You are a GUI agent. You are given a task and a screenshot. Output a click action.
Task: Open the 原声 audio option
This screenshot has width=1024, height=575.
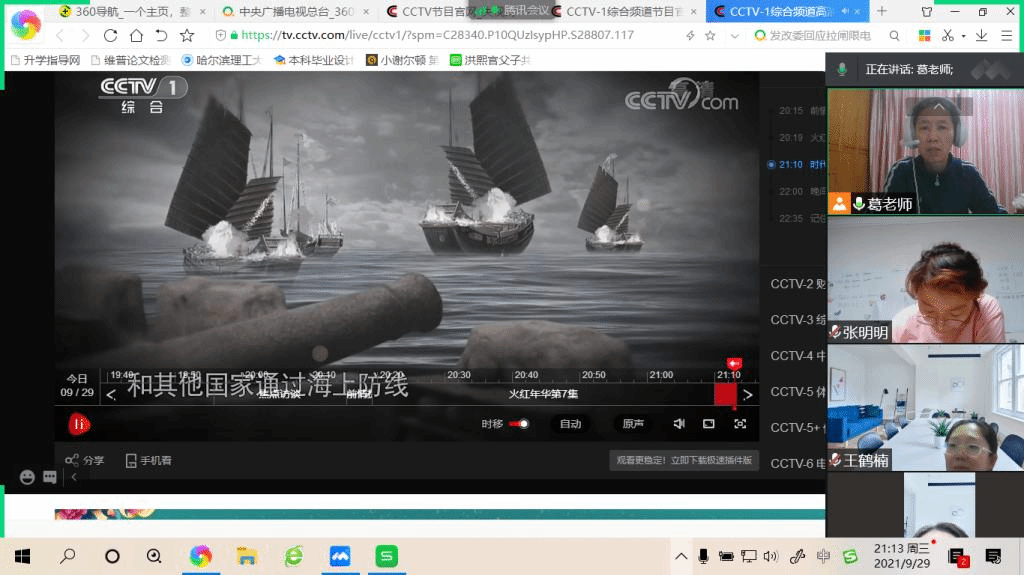(633, 424)
